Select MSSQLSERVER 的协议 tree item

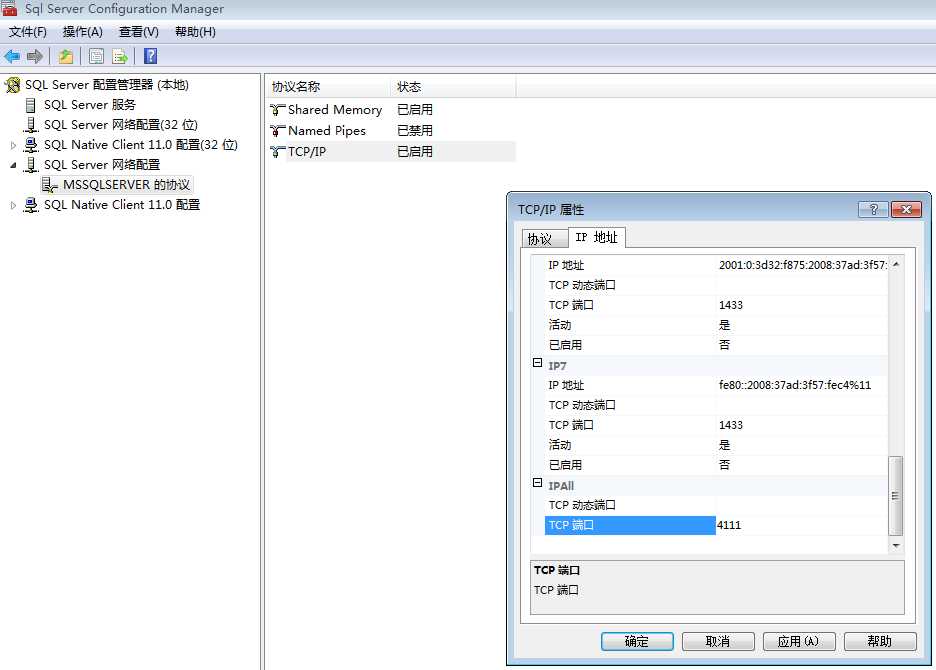[x=127, y=185]
